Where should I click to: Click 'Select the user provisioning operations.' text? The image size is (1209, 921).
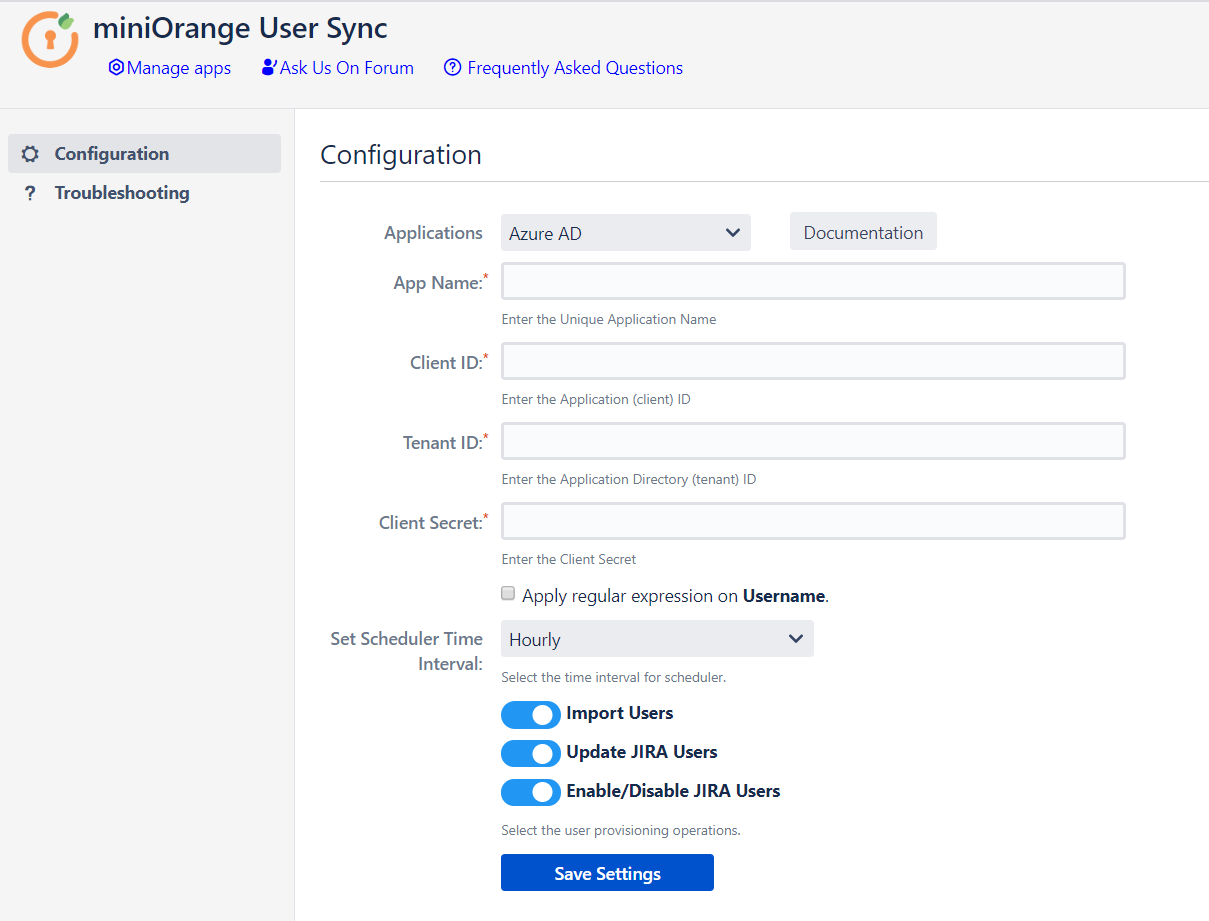621,831
